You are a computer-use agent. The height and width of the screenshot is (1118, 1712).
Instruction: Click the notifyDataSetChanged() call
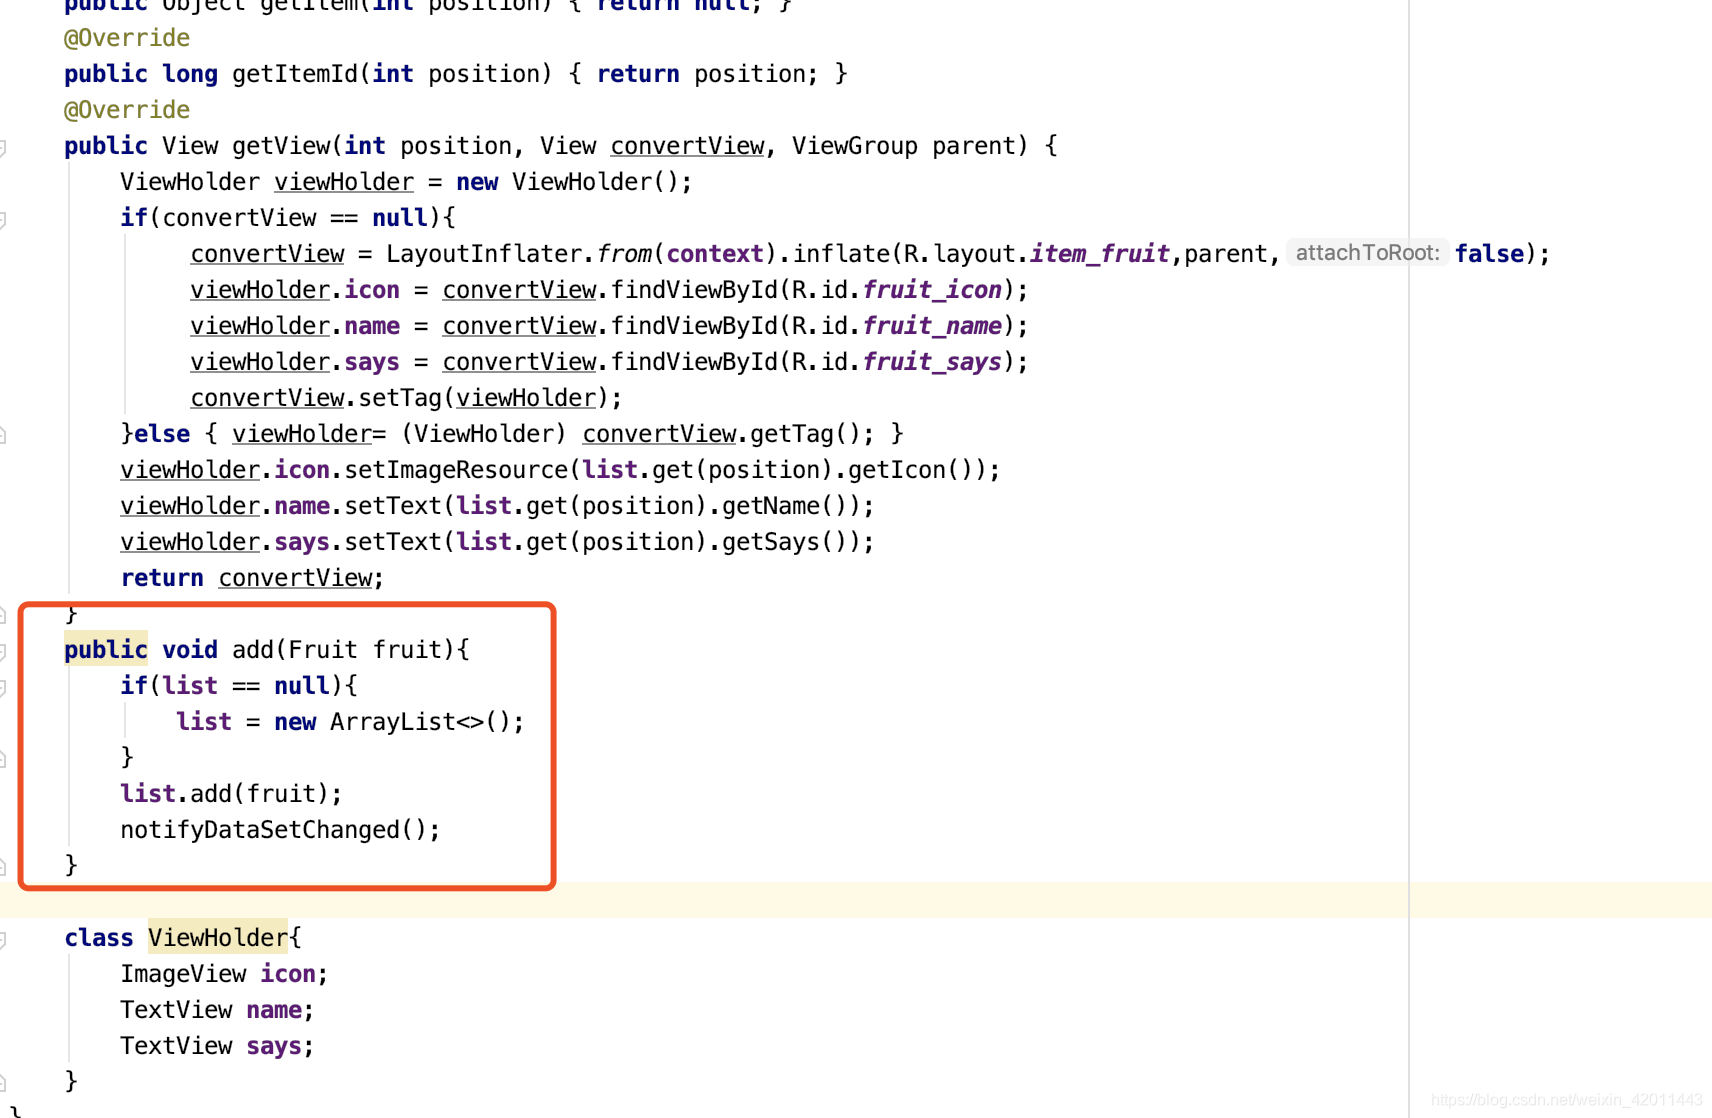click(x=280, y=830)
